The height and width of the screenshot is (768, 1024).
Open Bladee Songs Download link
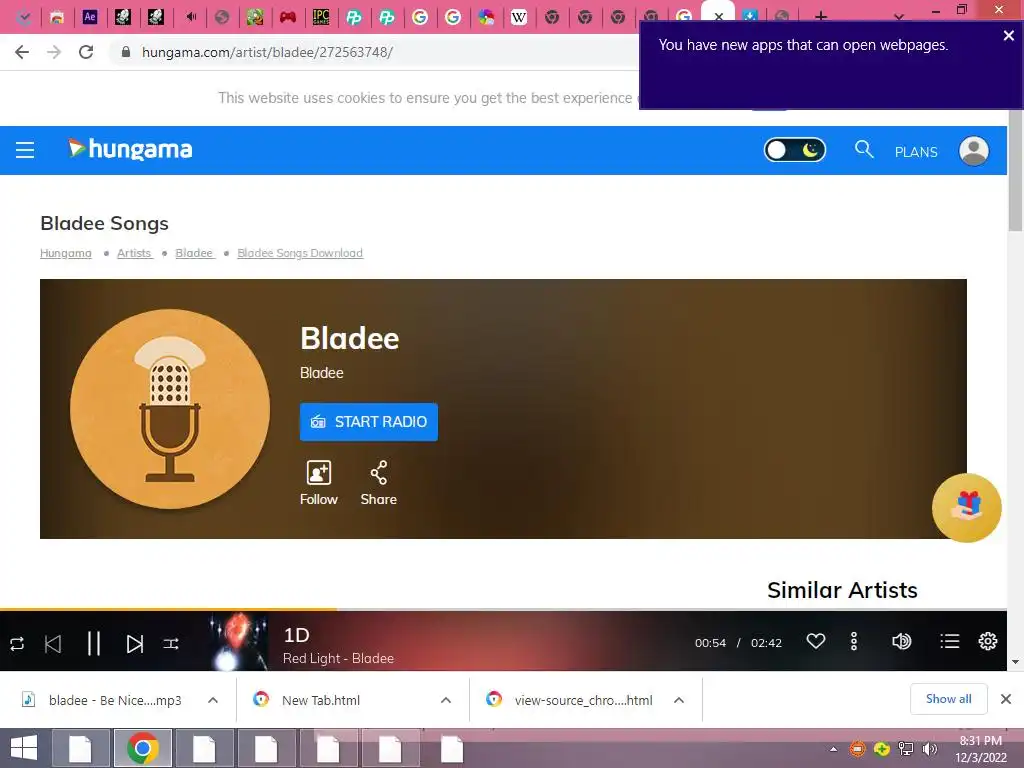pos(300,253)
